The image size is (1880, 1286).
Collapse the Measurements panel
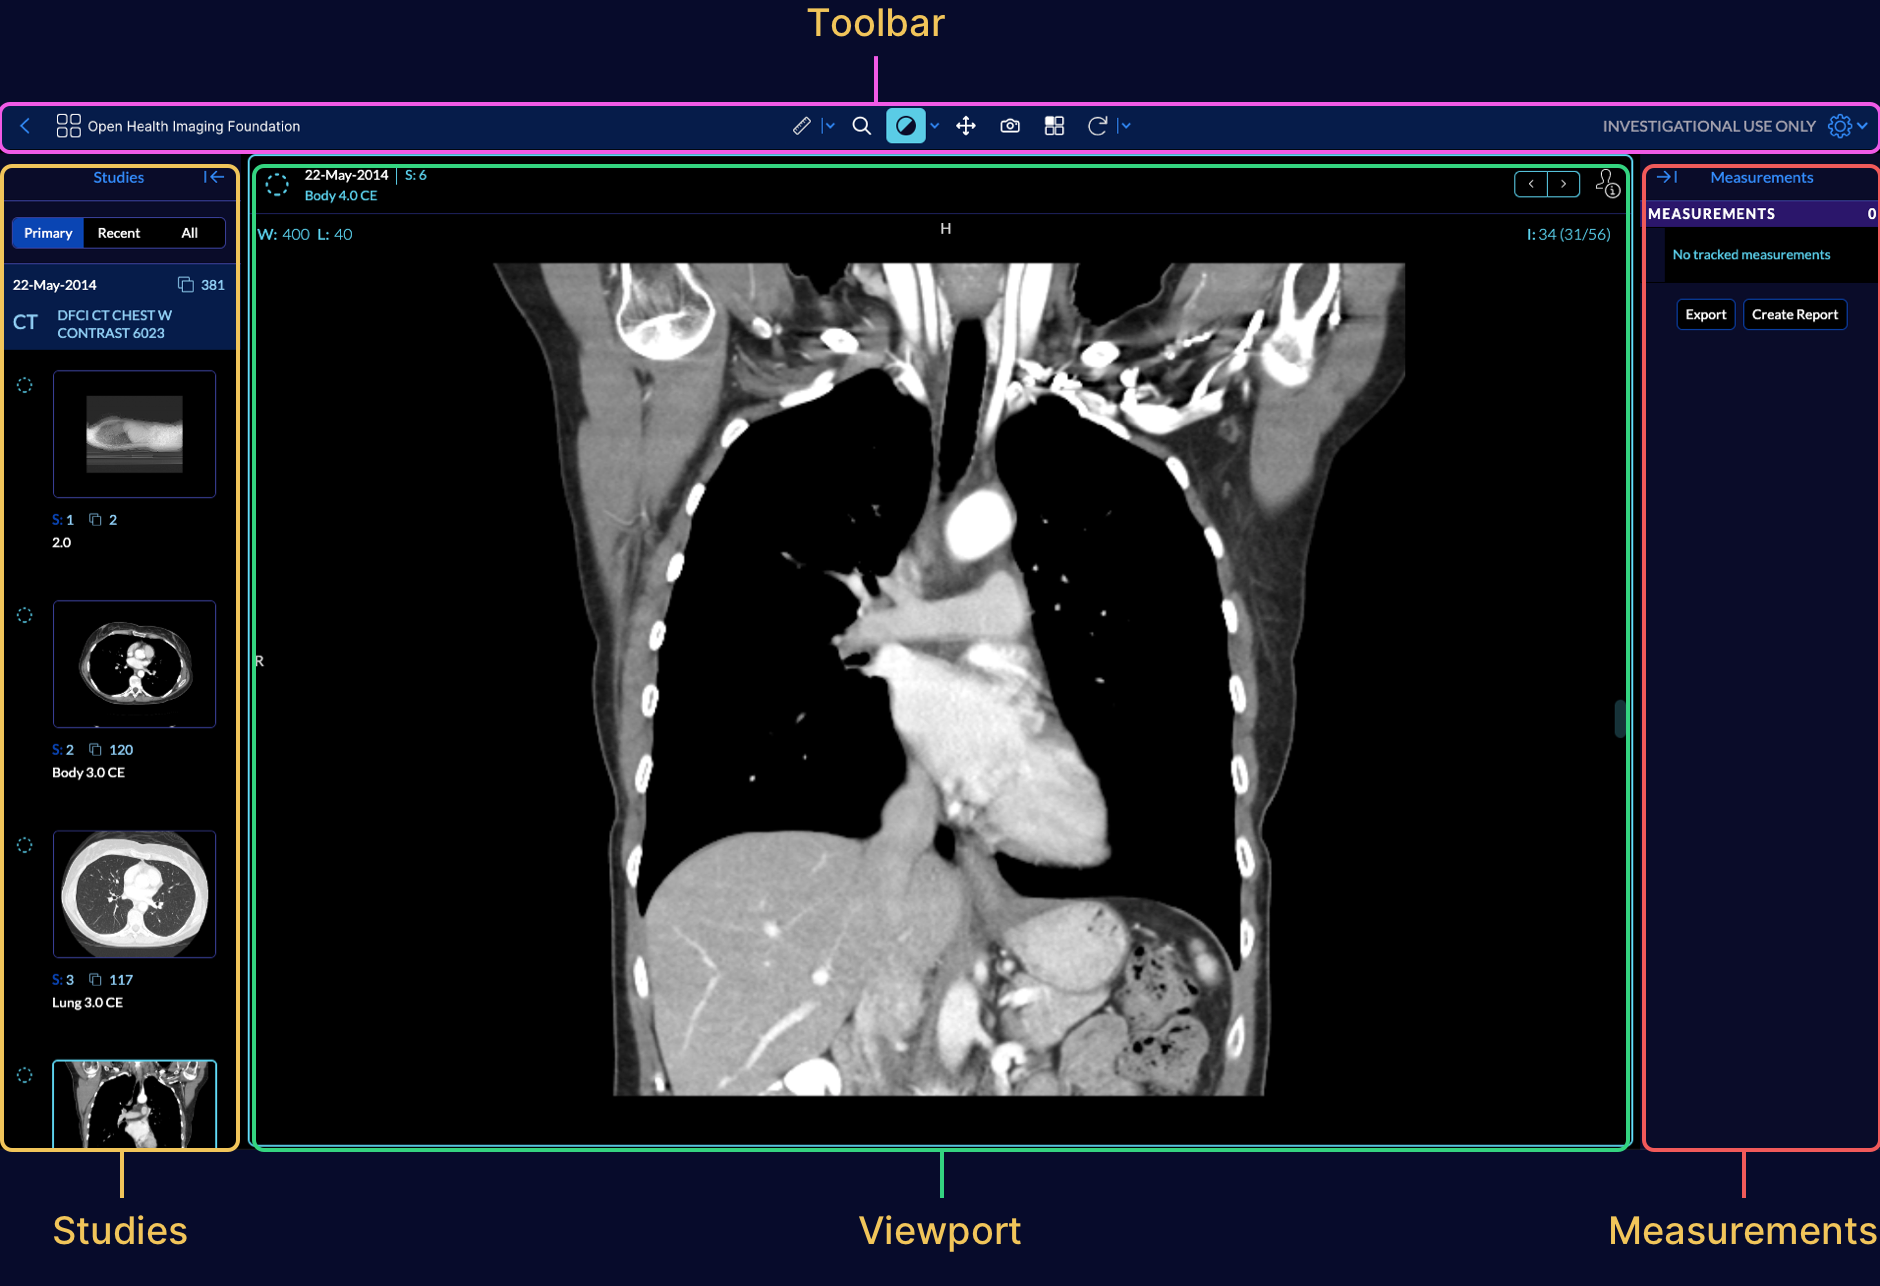tap(1665, 177)
